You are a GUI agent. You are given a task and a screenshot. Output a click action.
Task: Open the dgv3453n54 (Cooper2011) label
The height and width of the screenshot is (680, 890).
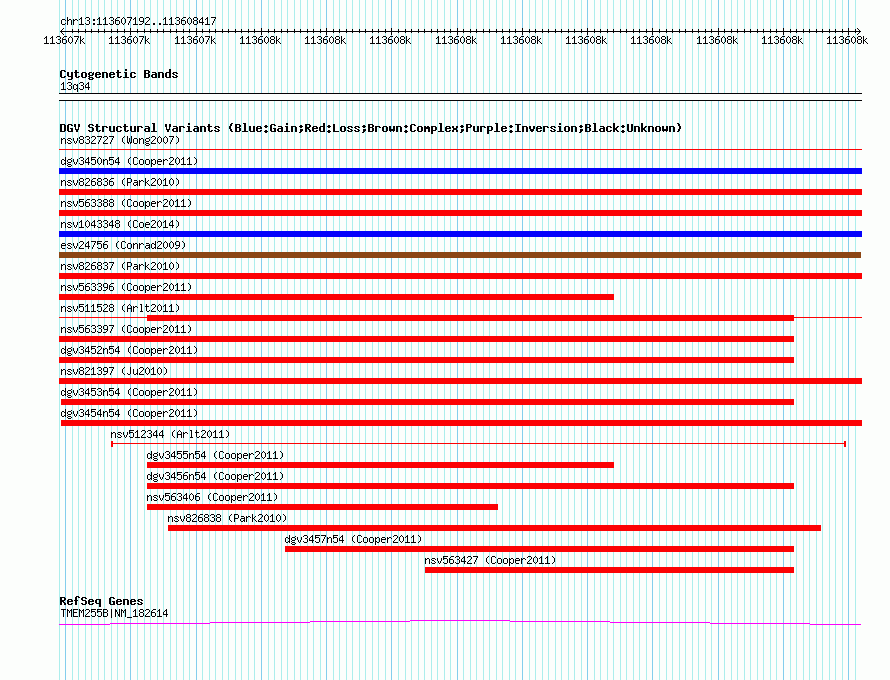[x=129, y=392]
